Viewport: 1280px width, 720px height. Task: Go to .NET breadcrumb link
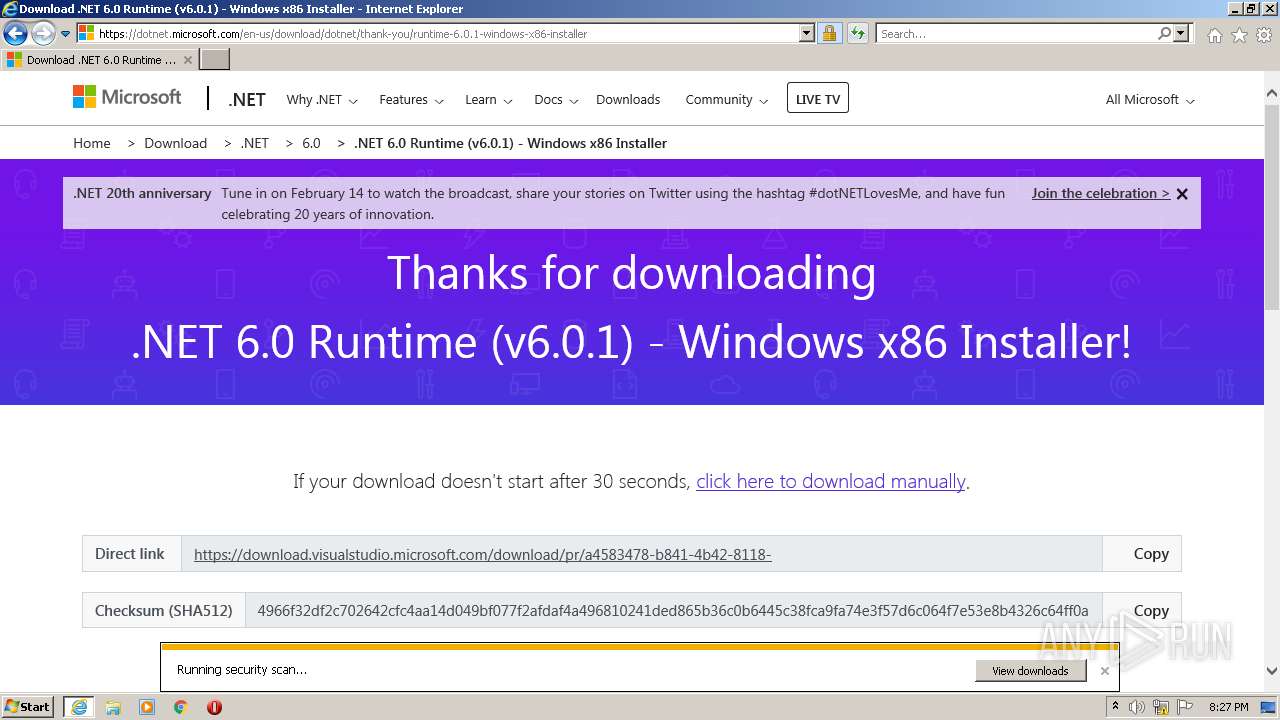point(255,143)
